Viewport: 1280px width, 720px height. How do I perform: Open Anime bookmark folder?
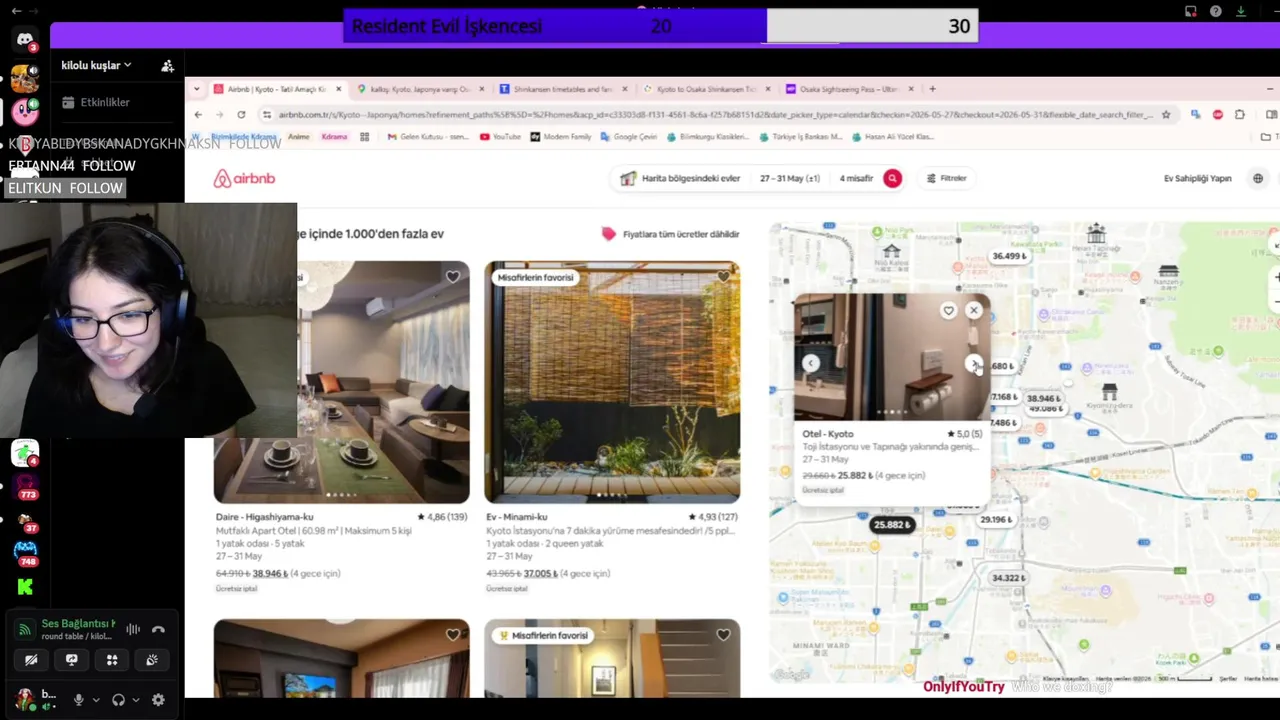tap(298, 136)
